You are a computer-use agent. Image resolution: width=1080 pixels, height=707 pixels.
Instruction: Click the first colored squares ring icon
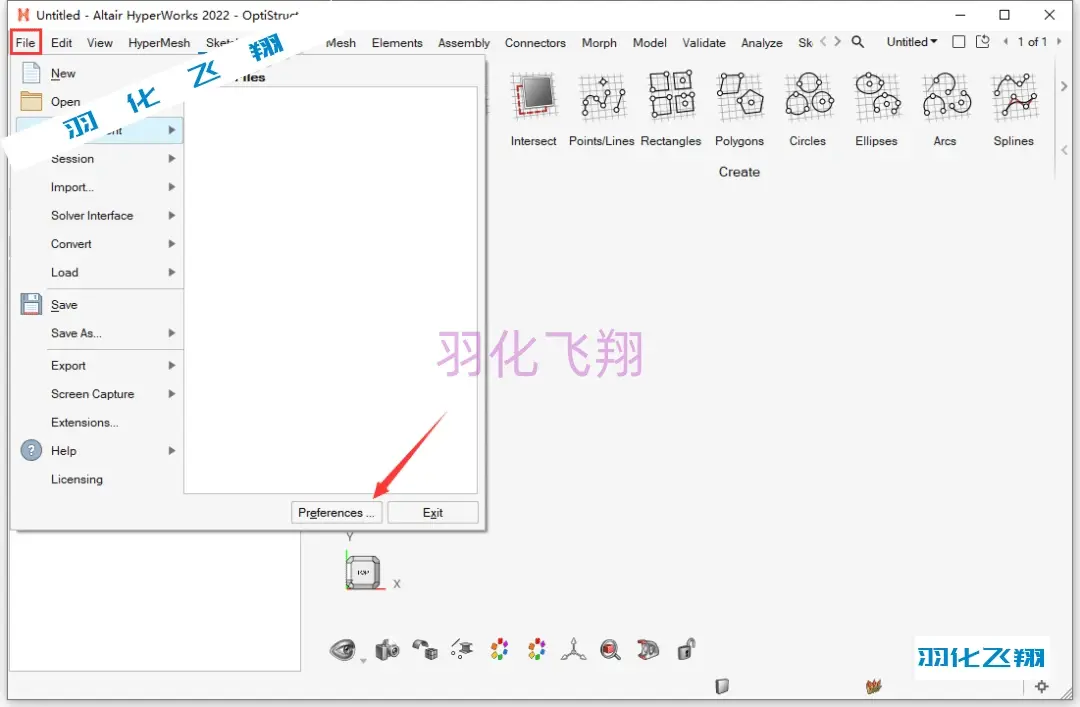499,649
